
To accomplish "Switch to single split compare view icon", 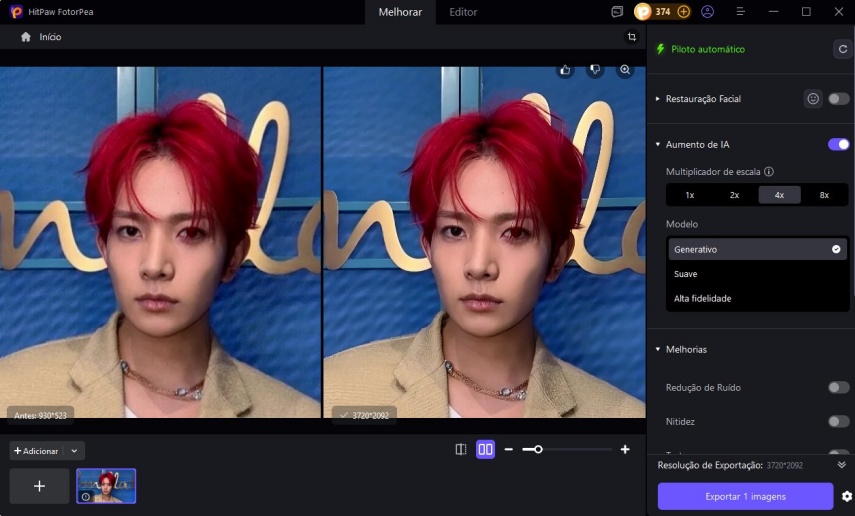I will coord(461,450).
